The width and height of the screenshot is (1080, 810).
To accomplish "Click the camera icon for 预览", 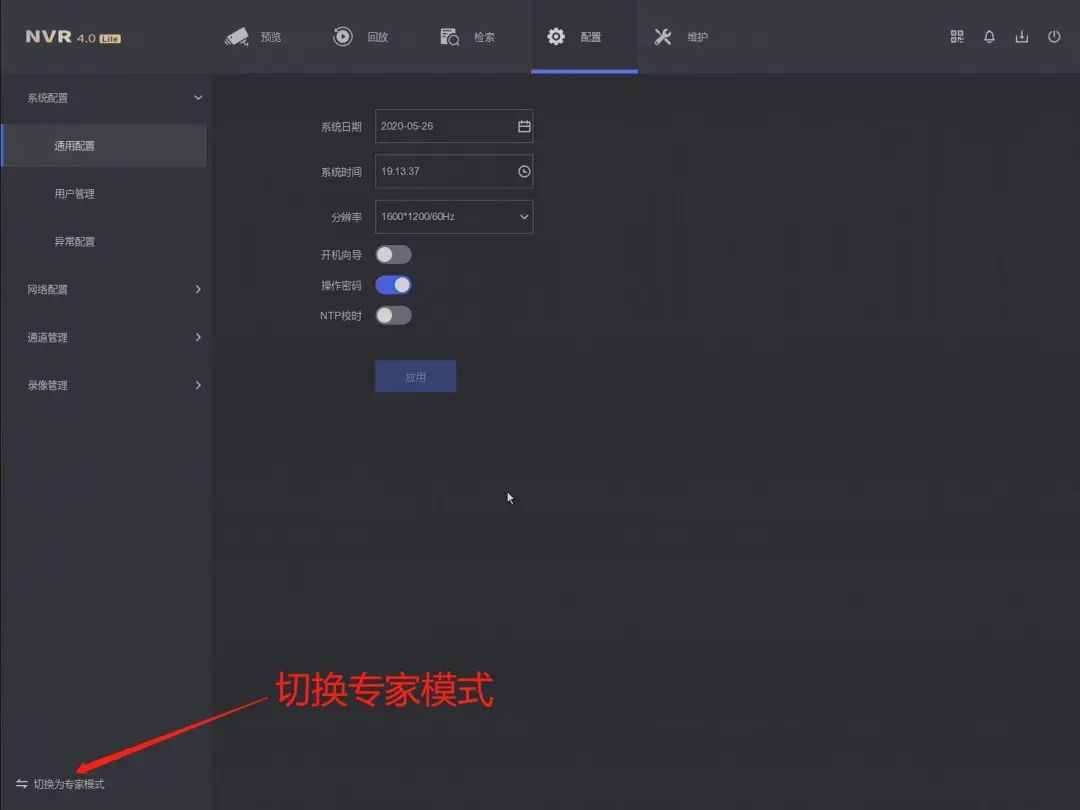I will coord(237,37).
